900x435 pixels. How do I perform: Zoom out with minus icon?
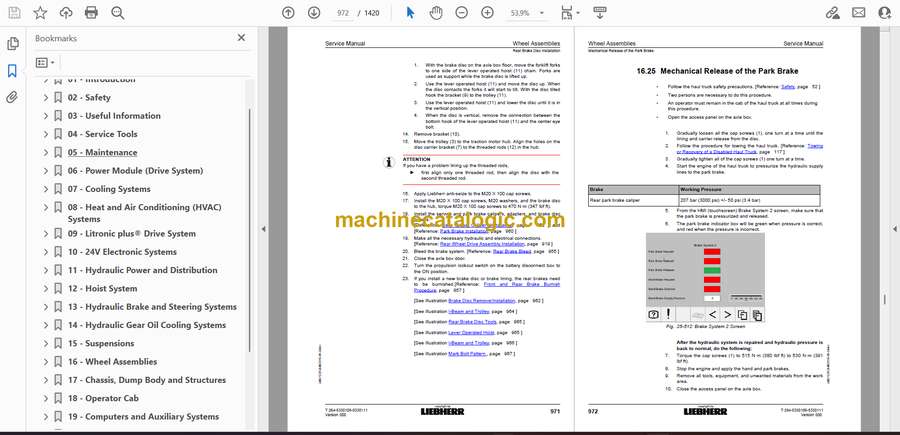point(461,13)
